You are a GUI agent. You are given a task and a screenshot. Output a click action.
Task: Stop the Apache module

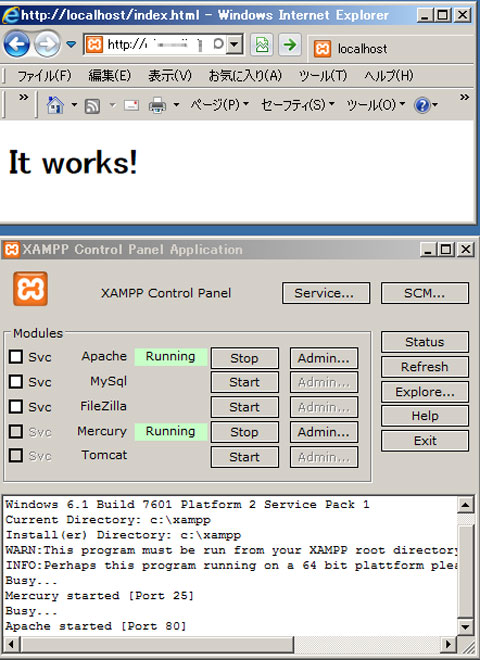[x=245, y=358]
